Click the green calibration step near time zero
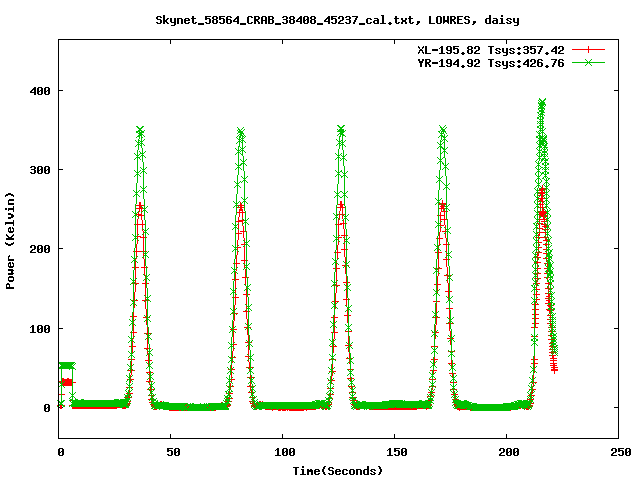The height and width of the screenshot is (480, 640). point(66,366)
